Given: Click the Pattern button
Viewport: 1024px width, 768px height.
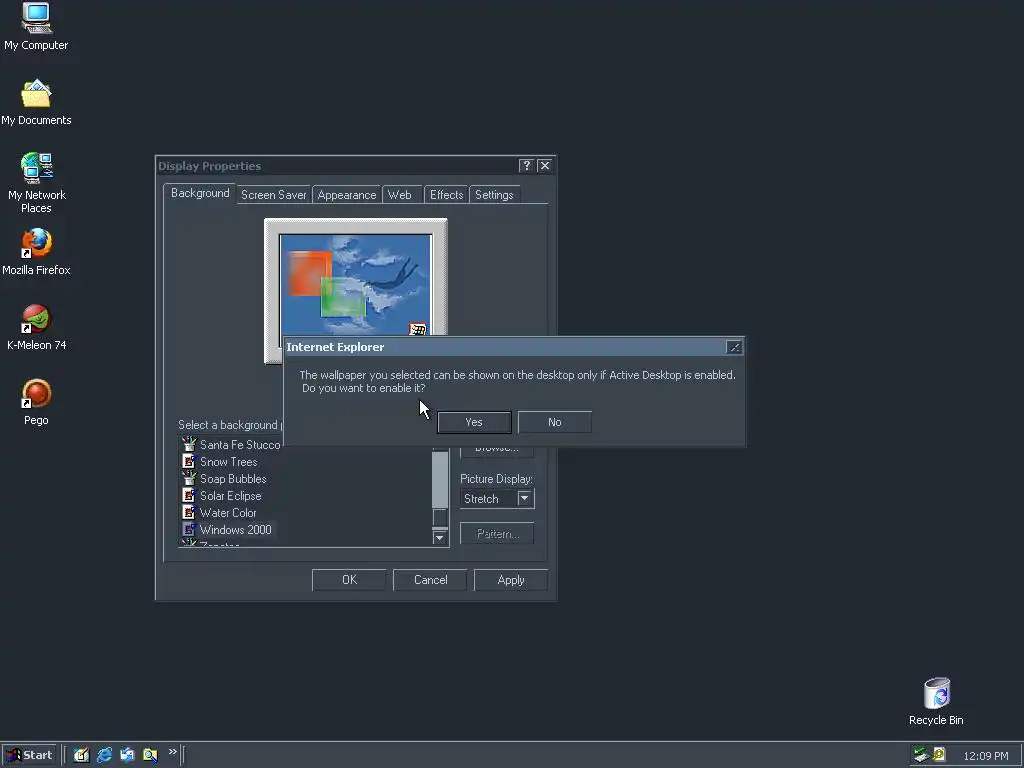Looking at the screenshot, I should pos(497,534).
